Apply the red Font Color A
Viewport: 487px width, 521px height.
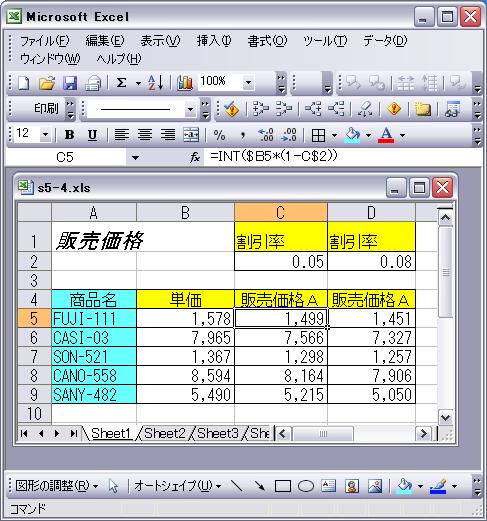386,135
